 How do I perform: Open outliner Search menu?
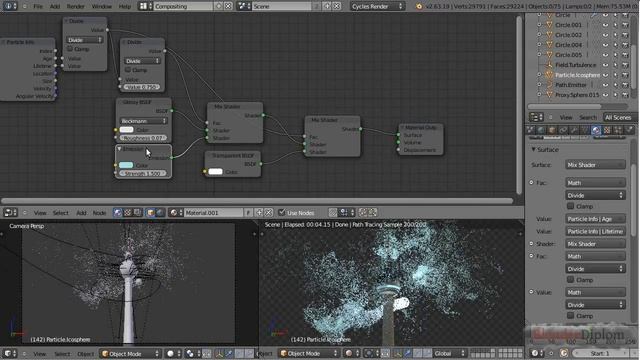point(588,118)
